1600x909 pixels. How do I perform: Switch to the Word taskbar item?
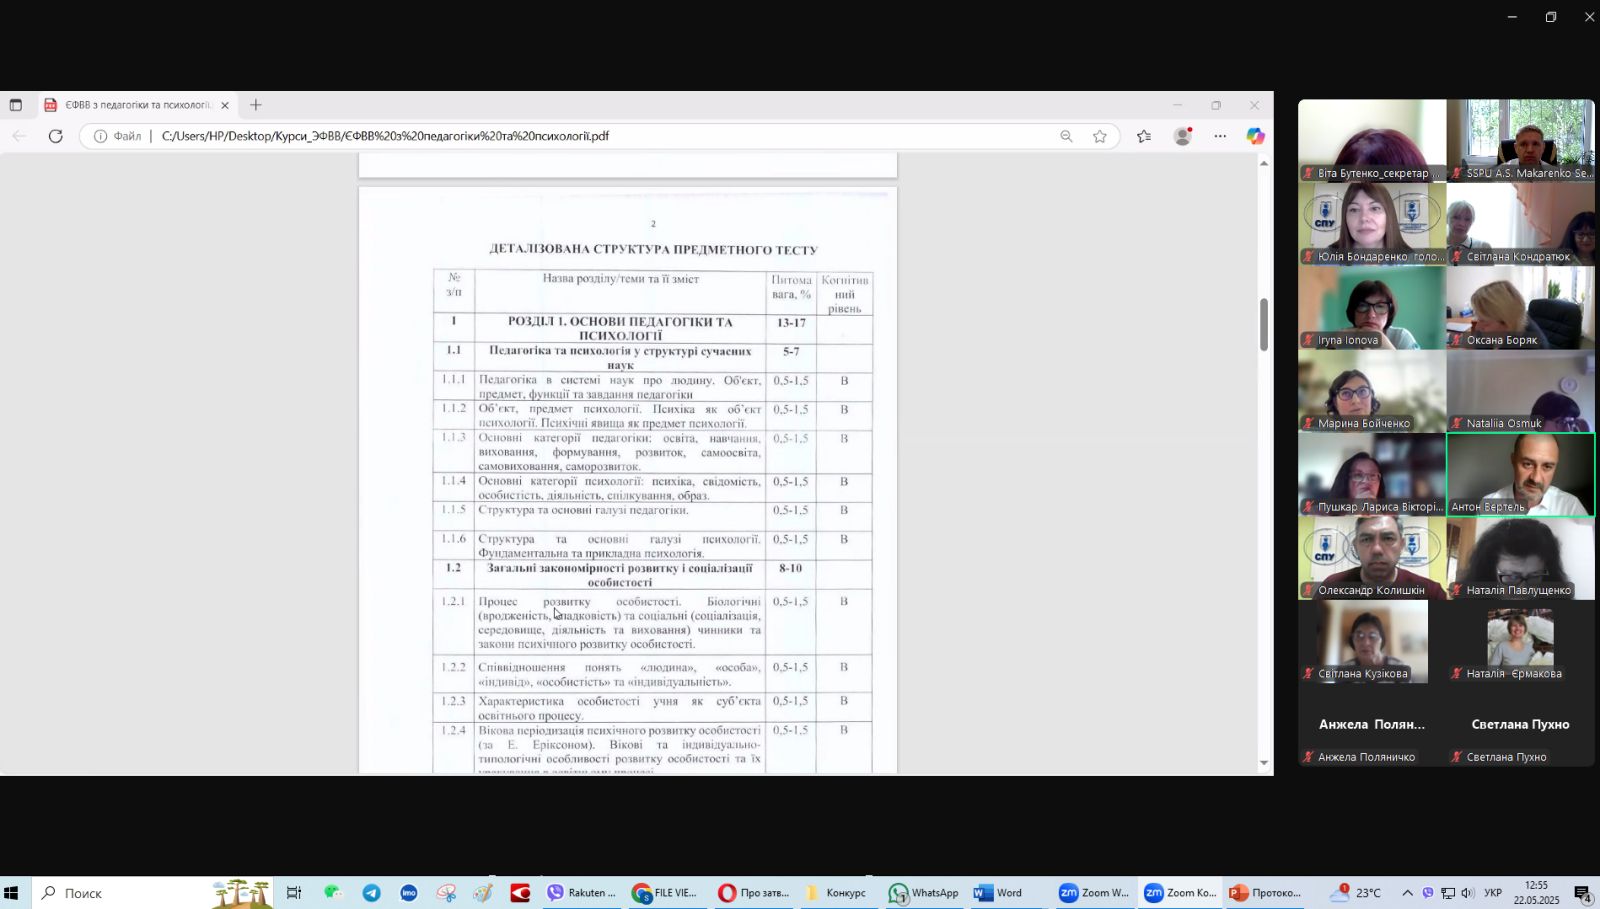(999, 893)
